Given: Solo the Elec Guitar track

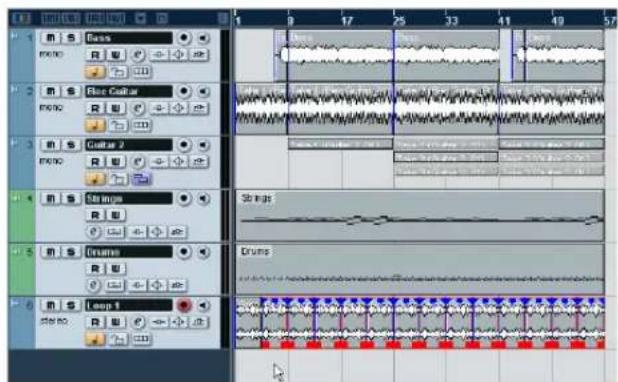Looking at the screenshot, I should tap(71, 92).
